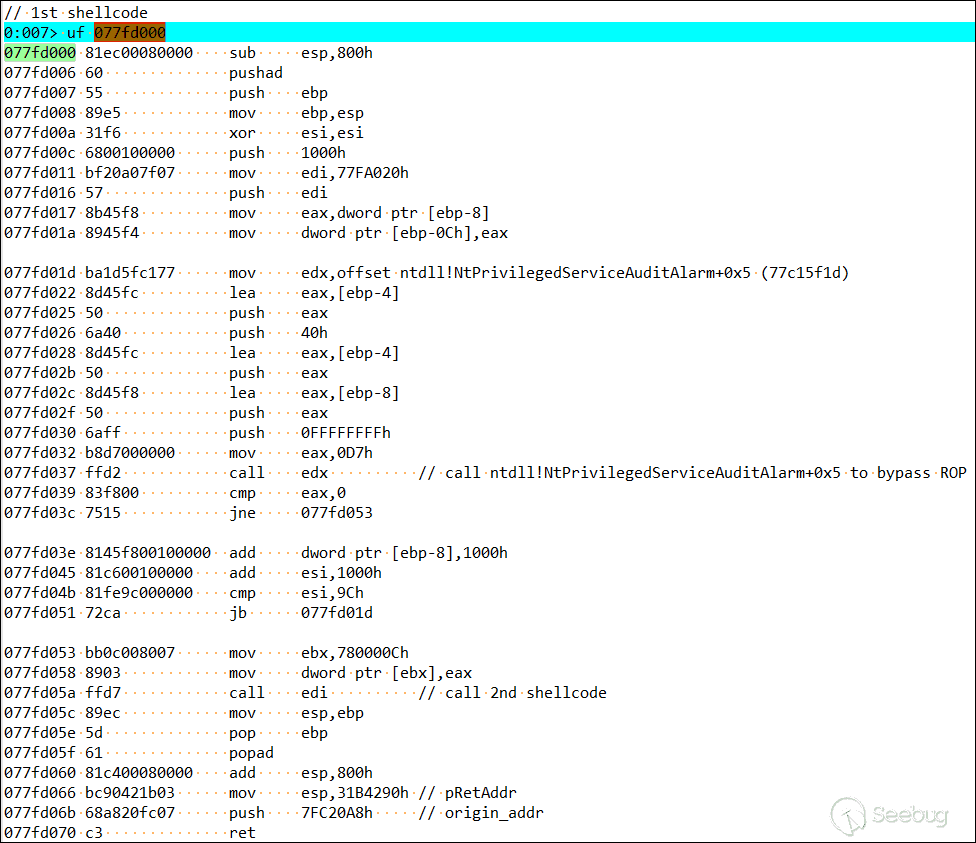
Task: Click 'dword ptr [ebx],eax' operand
Action: (387, 672)
